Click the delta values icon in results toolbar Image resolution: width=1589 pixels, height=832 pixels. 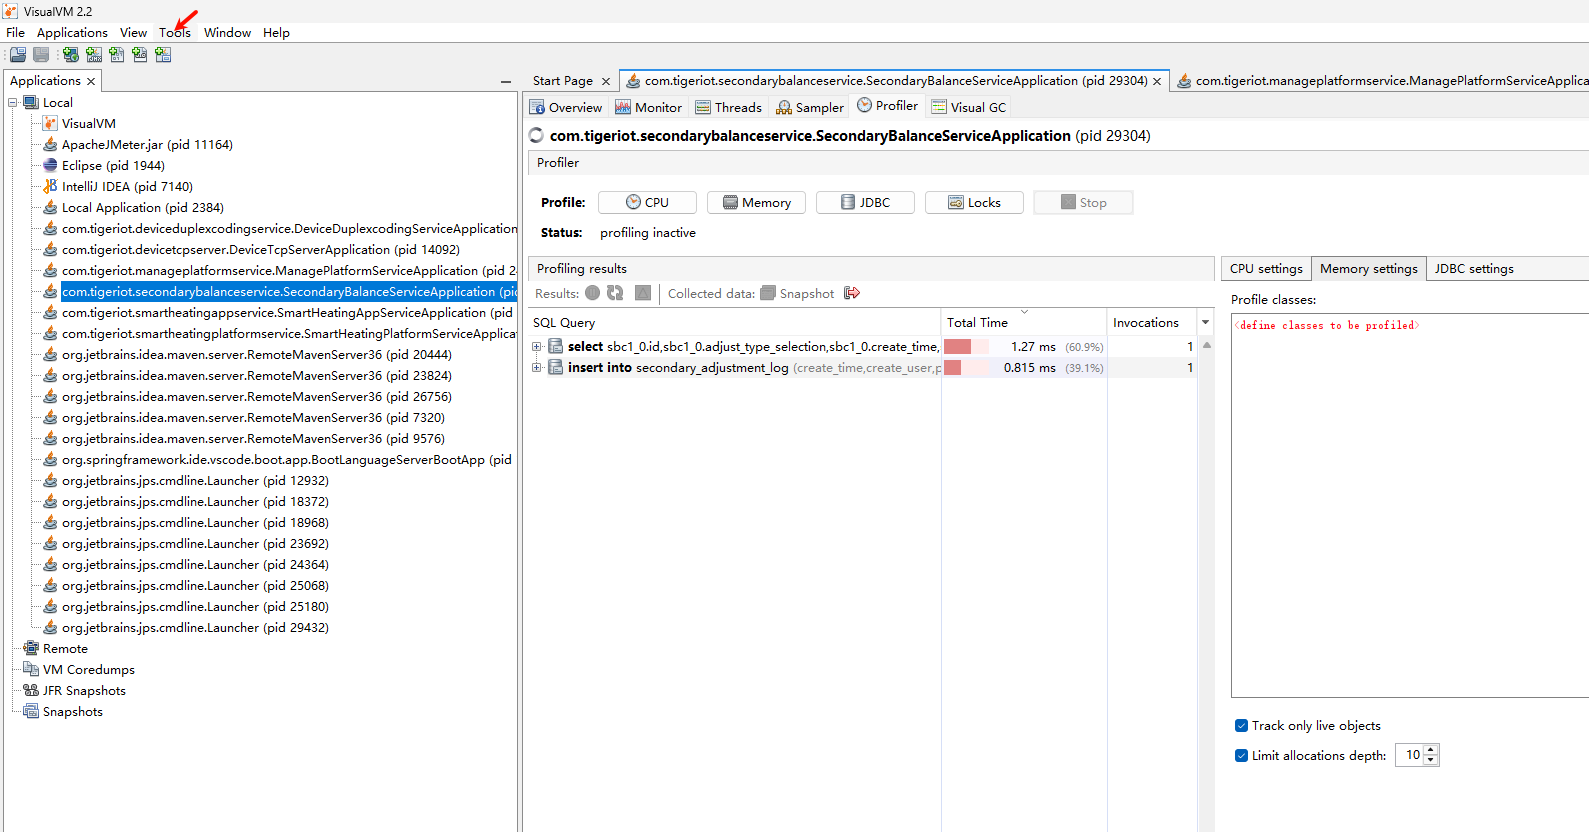(x=643, y=293)
